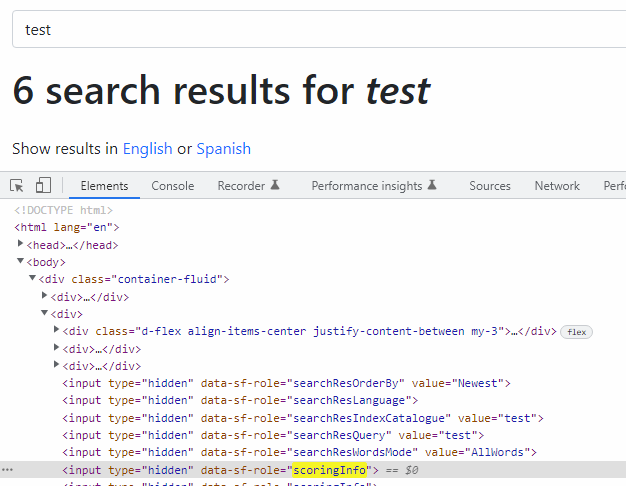Select the searchResOrderBy hidden input line
Viewport: 626px width, 486px height.
coord(286,383)
